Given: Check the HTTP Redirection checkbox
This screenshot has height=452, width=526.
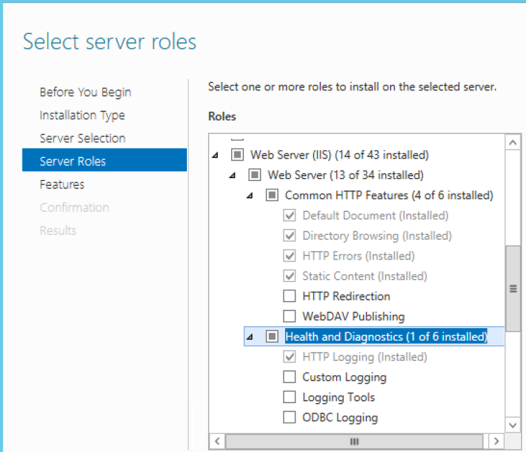Looking at the screenshot, I should pos(289,296).
